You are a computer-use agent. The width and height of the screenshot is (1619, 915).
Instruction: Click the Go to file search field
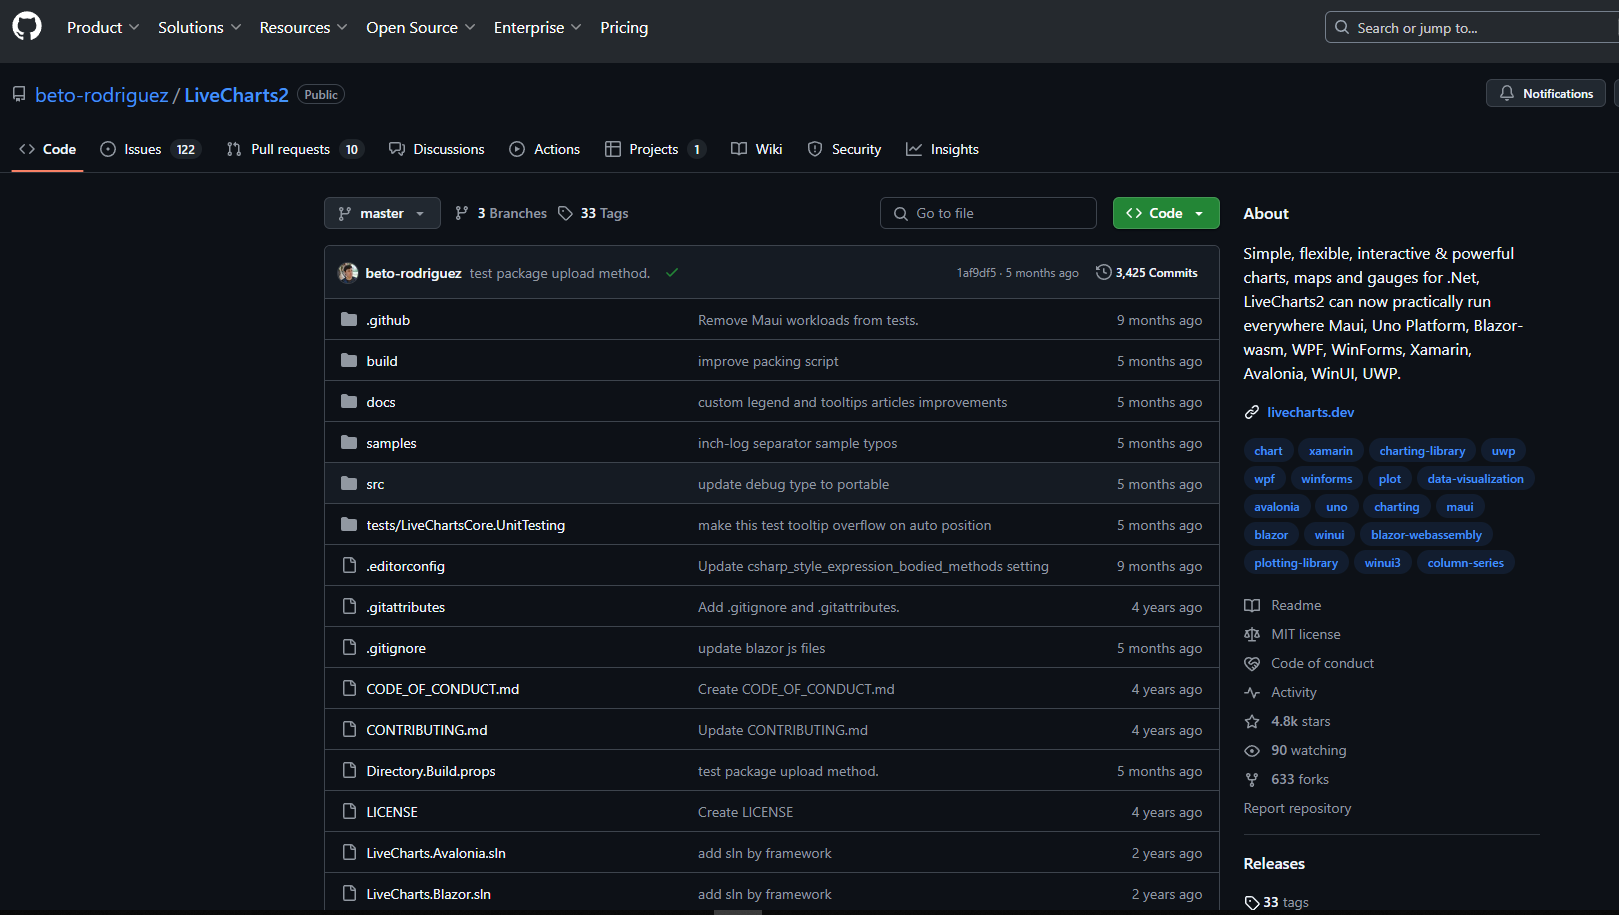tap(988, 213)
